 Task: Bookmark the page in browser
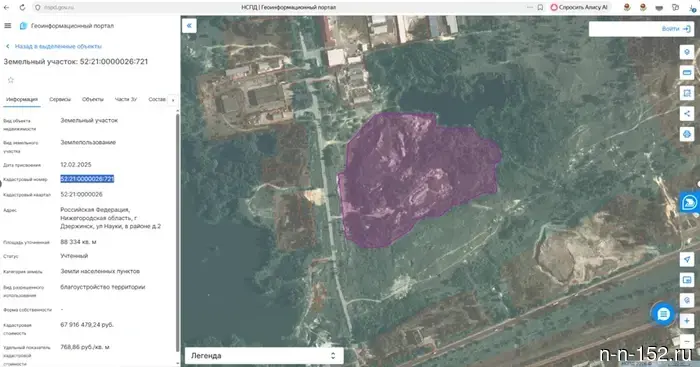coord(540,8)
